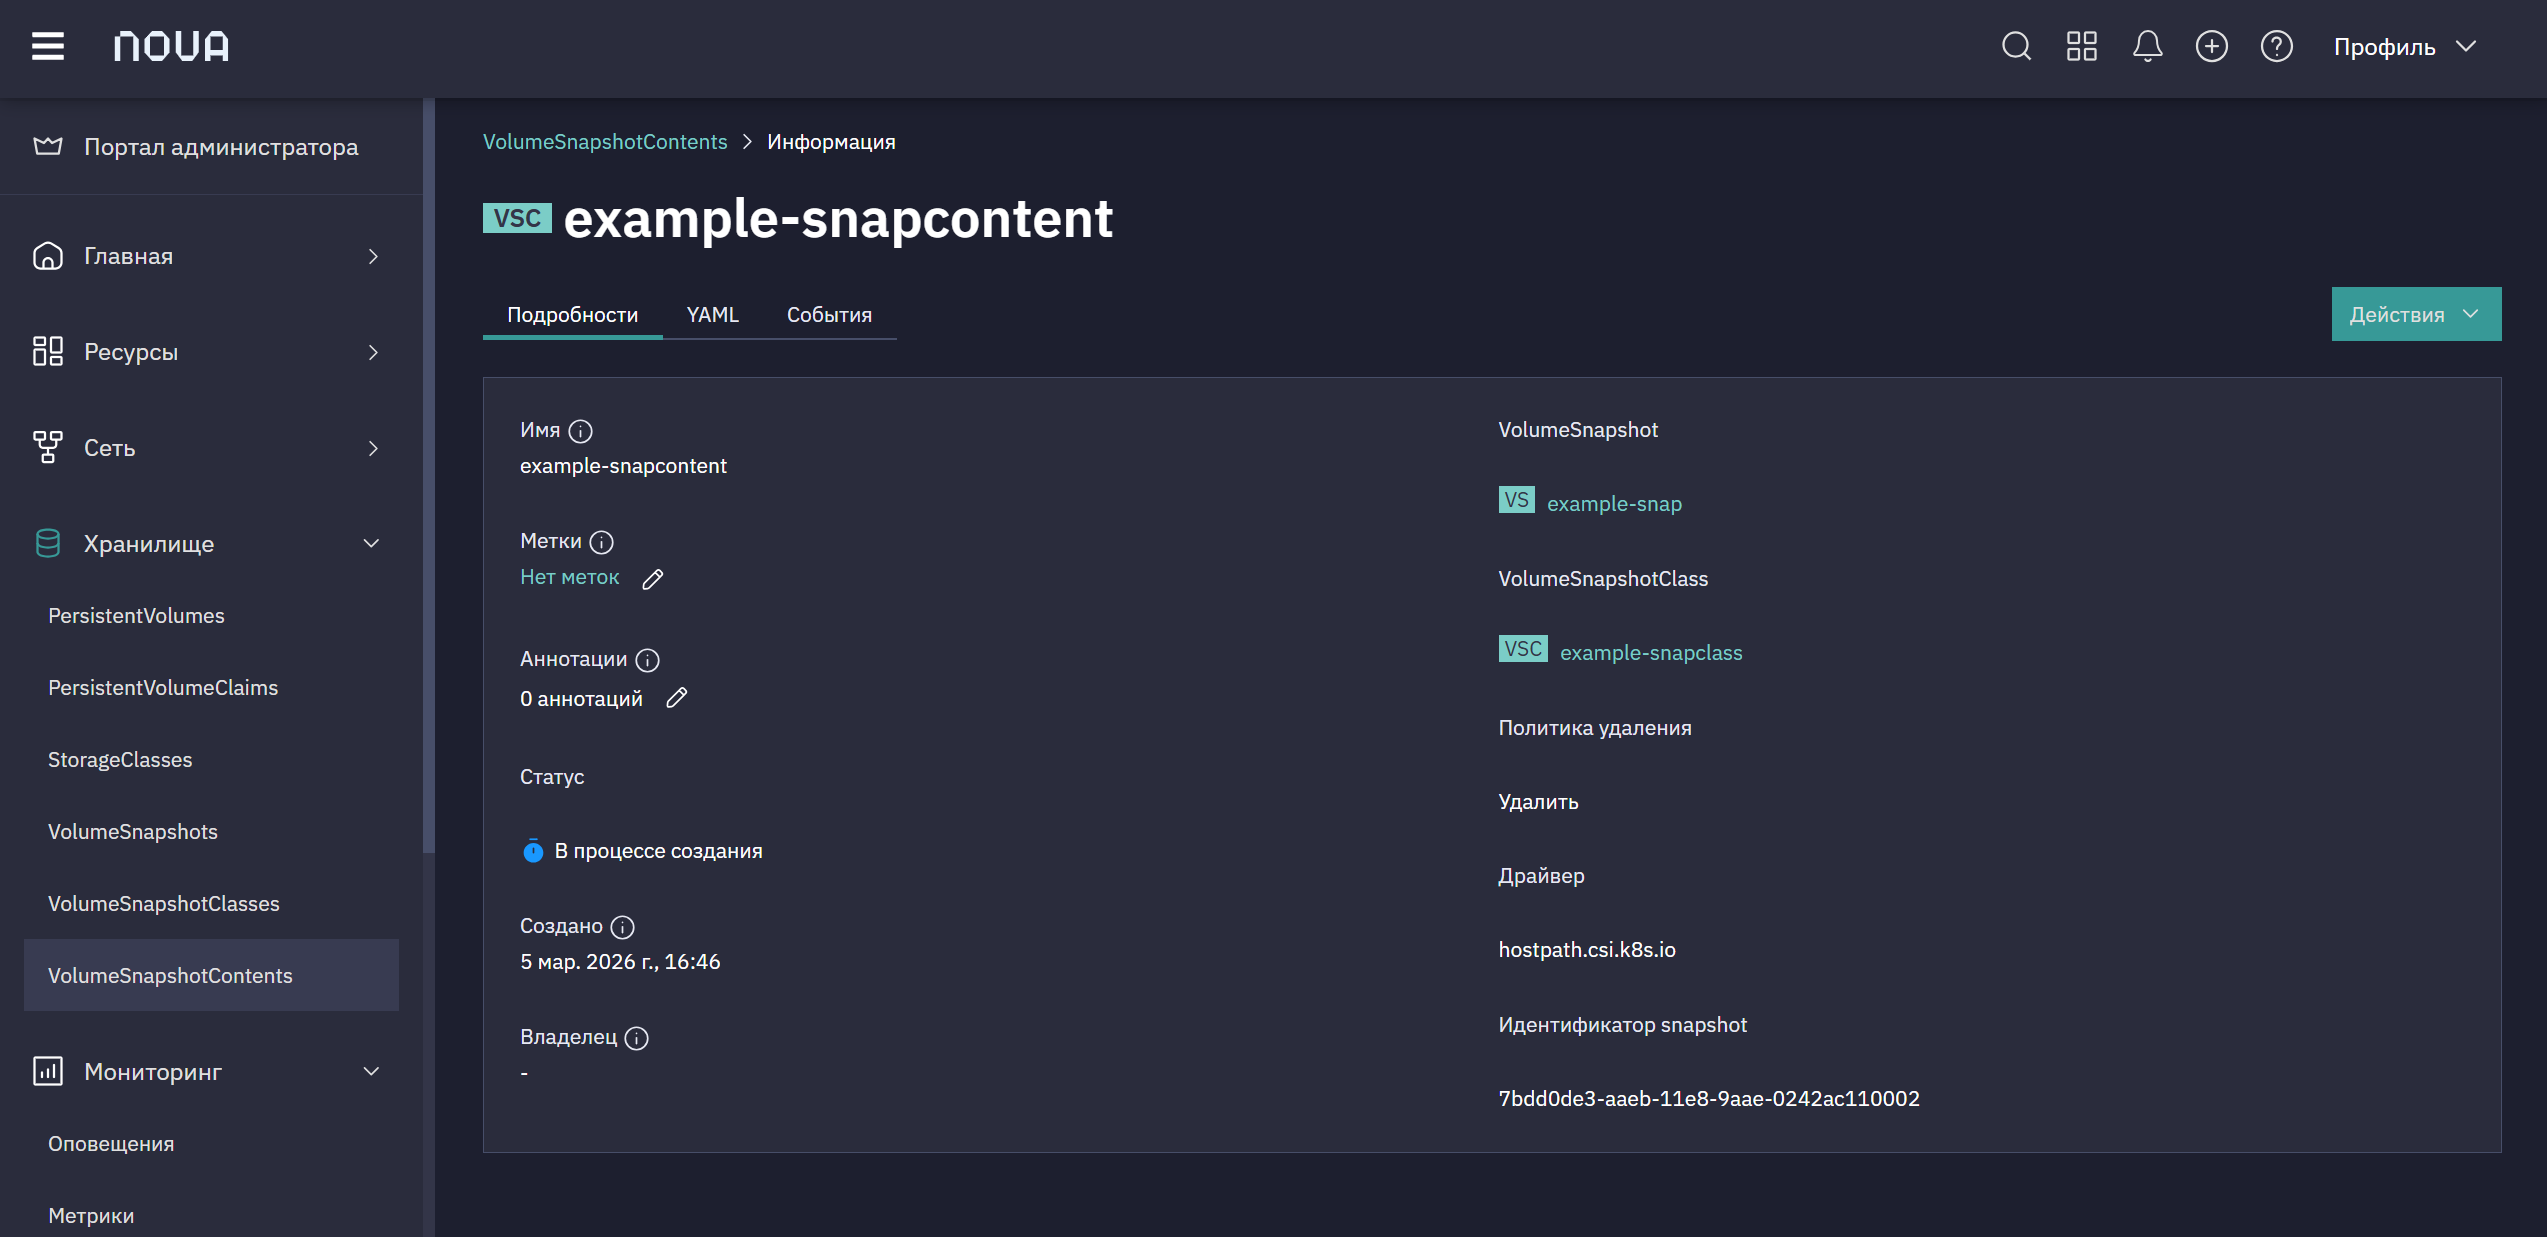Image resolution: width=2547 pixels, height=1237 pixels.
Task: Click info icon next to Владелец
Action: point(637,1038)
